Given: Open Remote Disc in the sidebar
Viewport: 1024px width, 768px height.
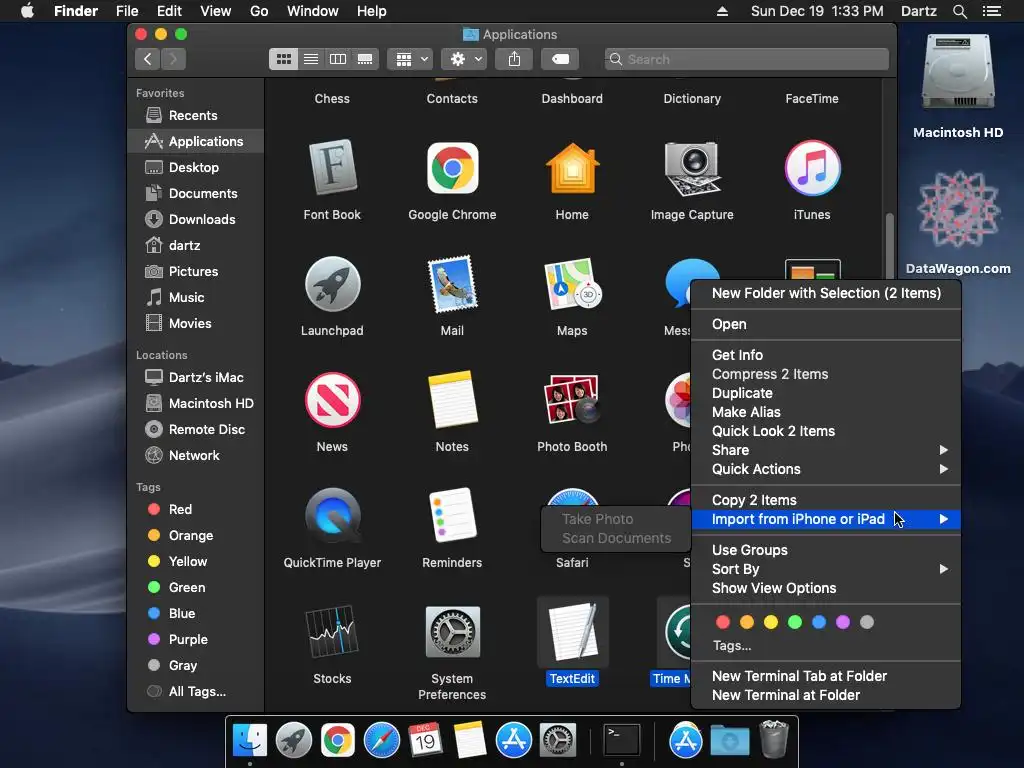Looking at the screenshot, I should pyautogui.click(x=196, y=430).
